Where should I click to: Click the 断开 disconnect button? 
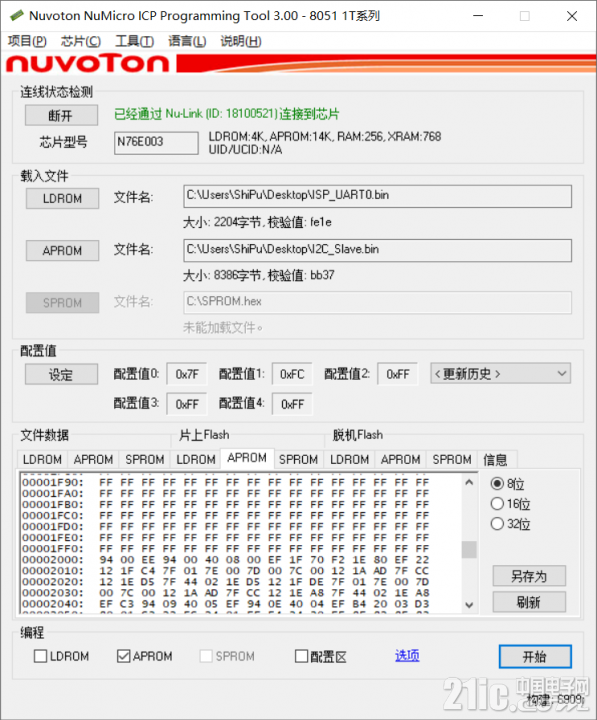(61, 115)
